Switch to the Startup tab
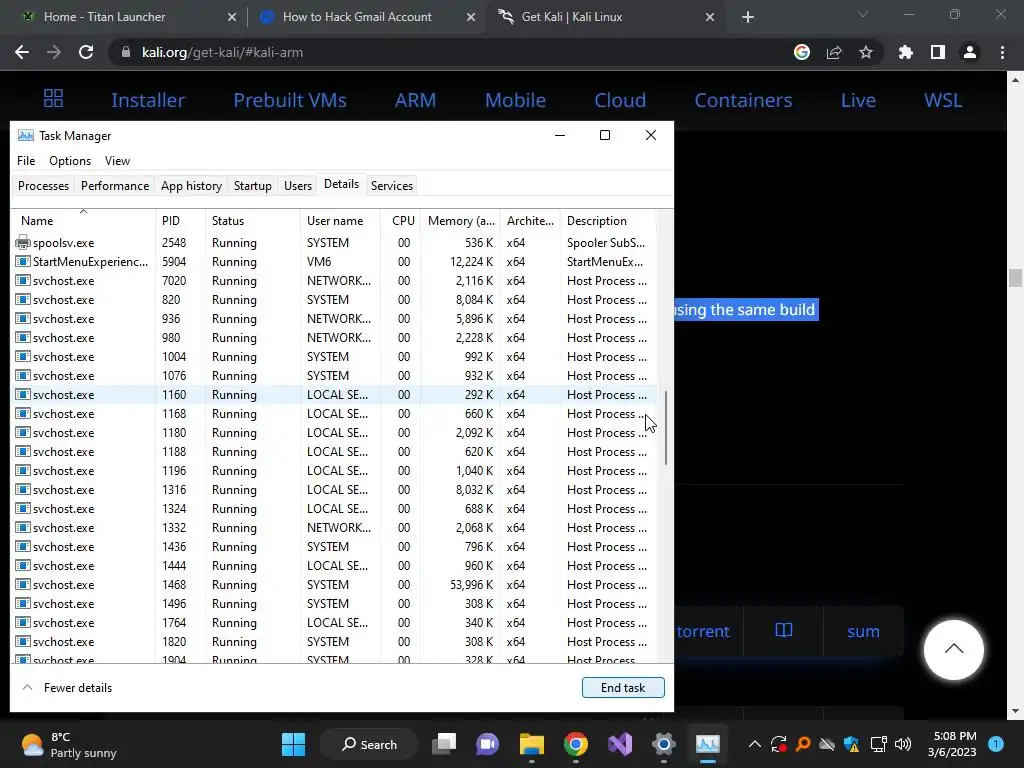Image resolution: width=1024 pixels, height=768 pixels. 253,186
